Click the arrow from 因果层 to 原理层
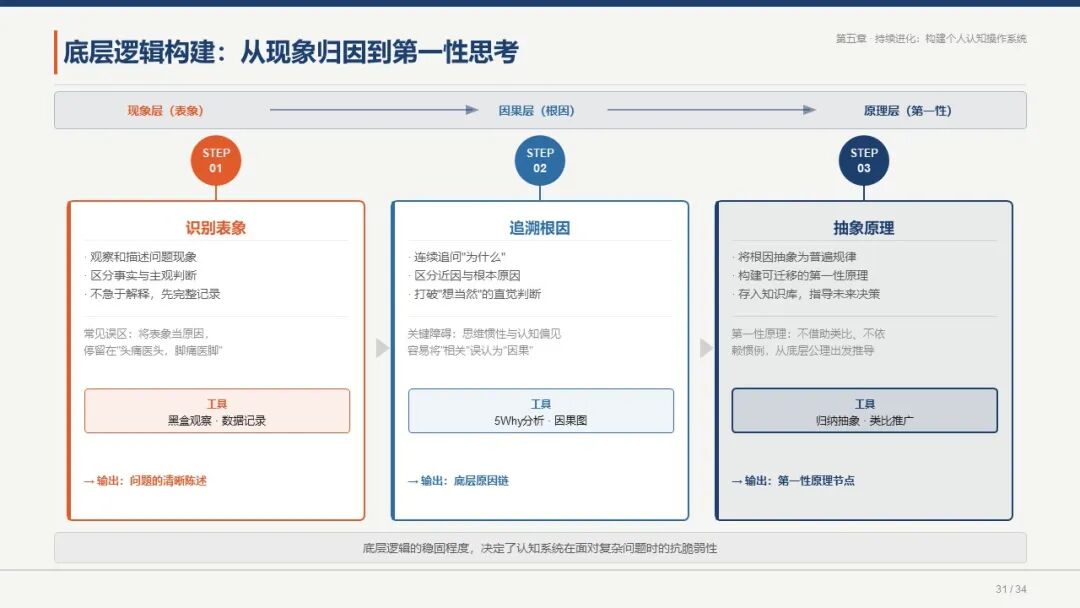This screenshot has width=1080, height=608. (x=711, y=109)
